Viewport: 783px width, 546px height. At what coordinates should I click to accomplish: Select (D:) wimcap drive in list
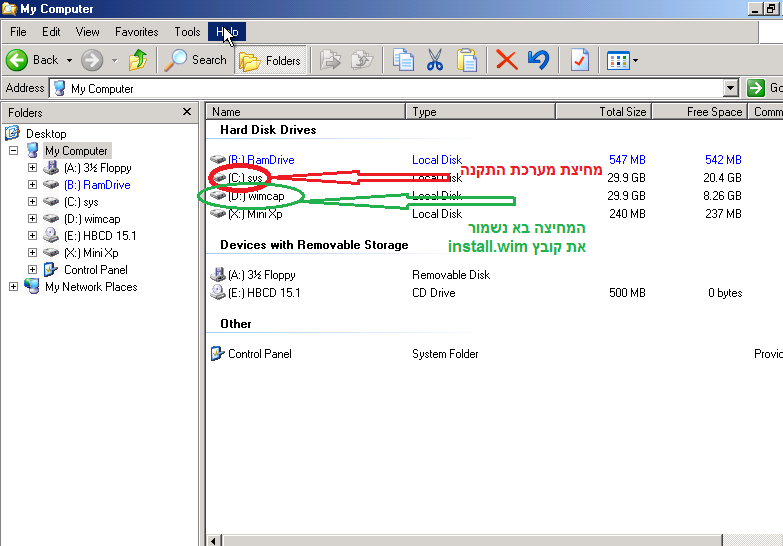click(x=256, y=196)
